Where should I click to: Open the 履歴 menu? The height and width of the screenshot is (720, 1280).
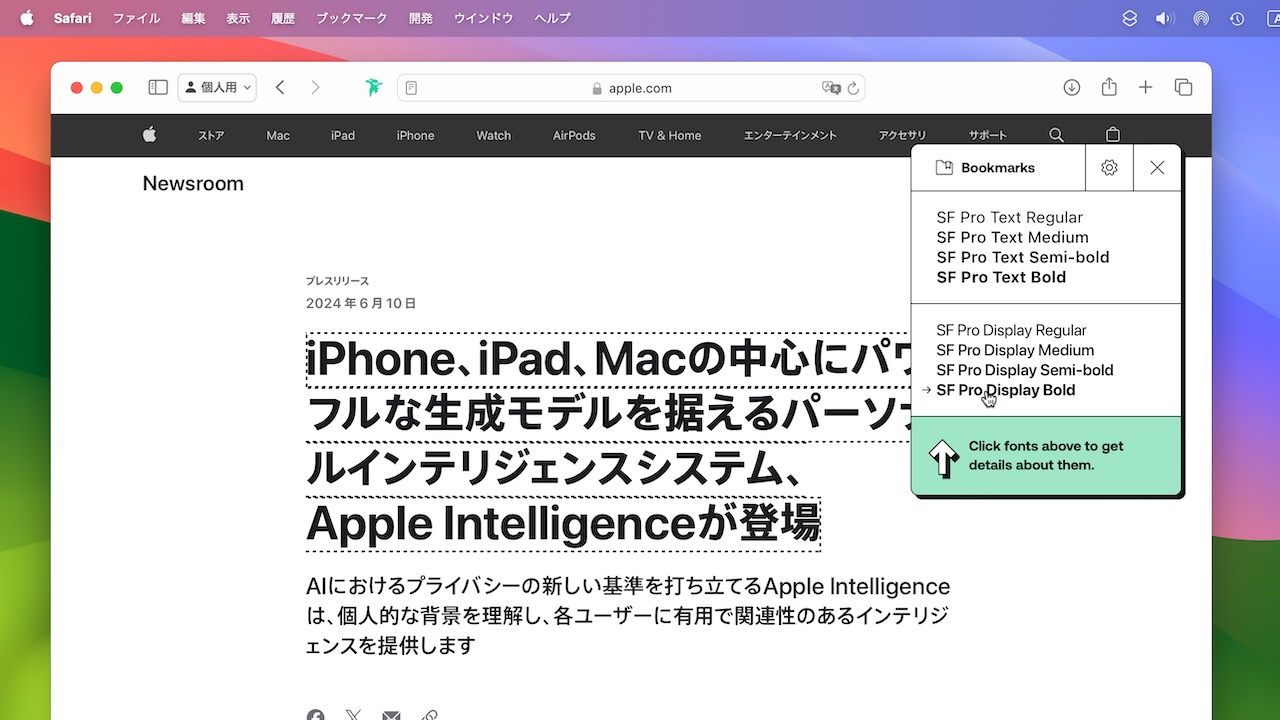click(x=283, y=18)
